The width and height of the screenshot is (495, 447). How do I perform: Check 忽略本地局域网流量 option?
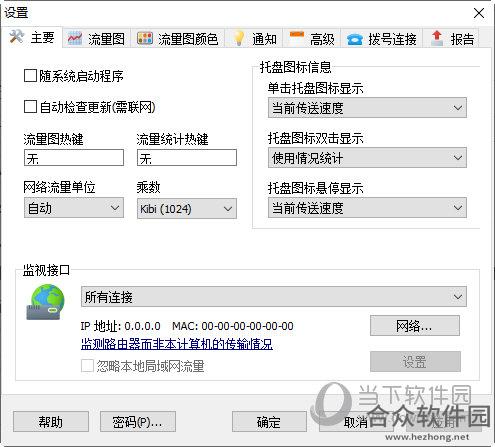pos(87,366)
